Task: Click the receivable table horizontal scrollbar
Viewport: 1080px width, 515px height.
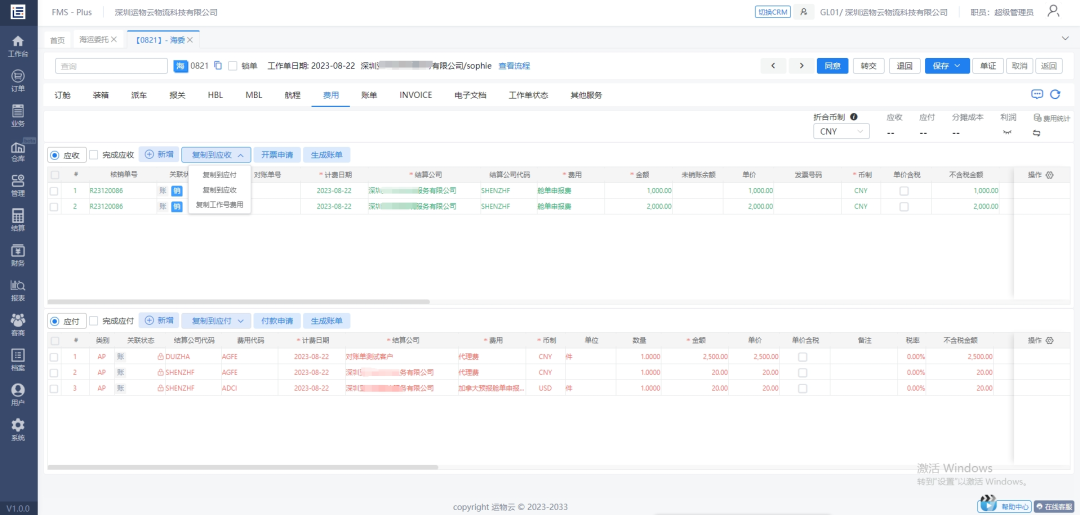Action: (x=239, y=302)
